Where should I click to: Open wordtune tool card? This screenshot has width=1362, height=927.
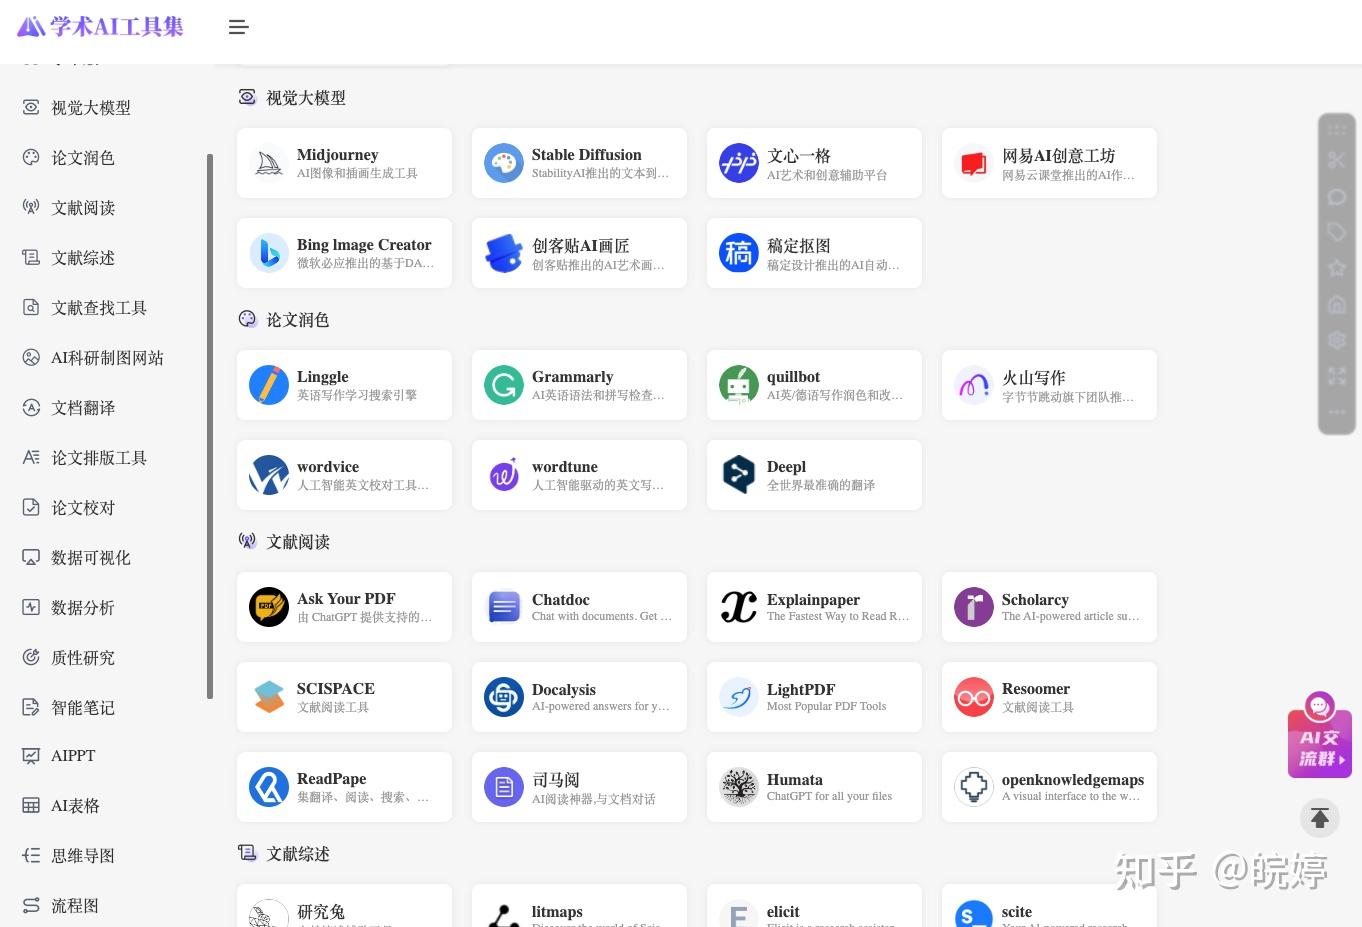tap(579, 475)
